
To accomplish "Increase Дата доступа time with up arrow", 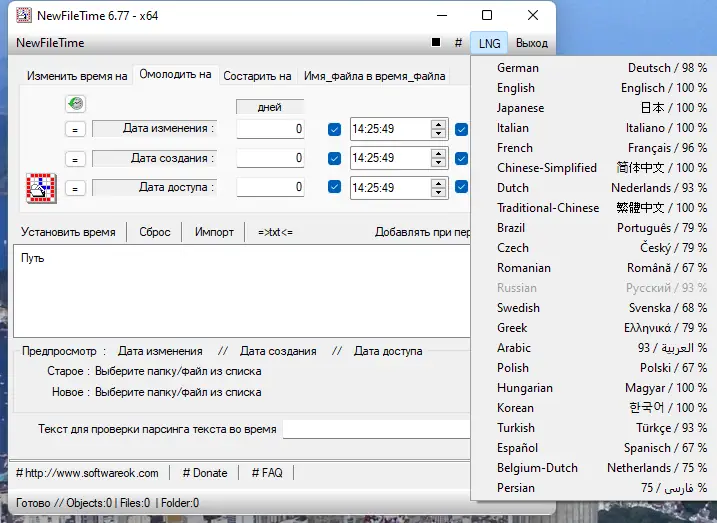I will click(439, 182).
